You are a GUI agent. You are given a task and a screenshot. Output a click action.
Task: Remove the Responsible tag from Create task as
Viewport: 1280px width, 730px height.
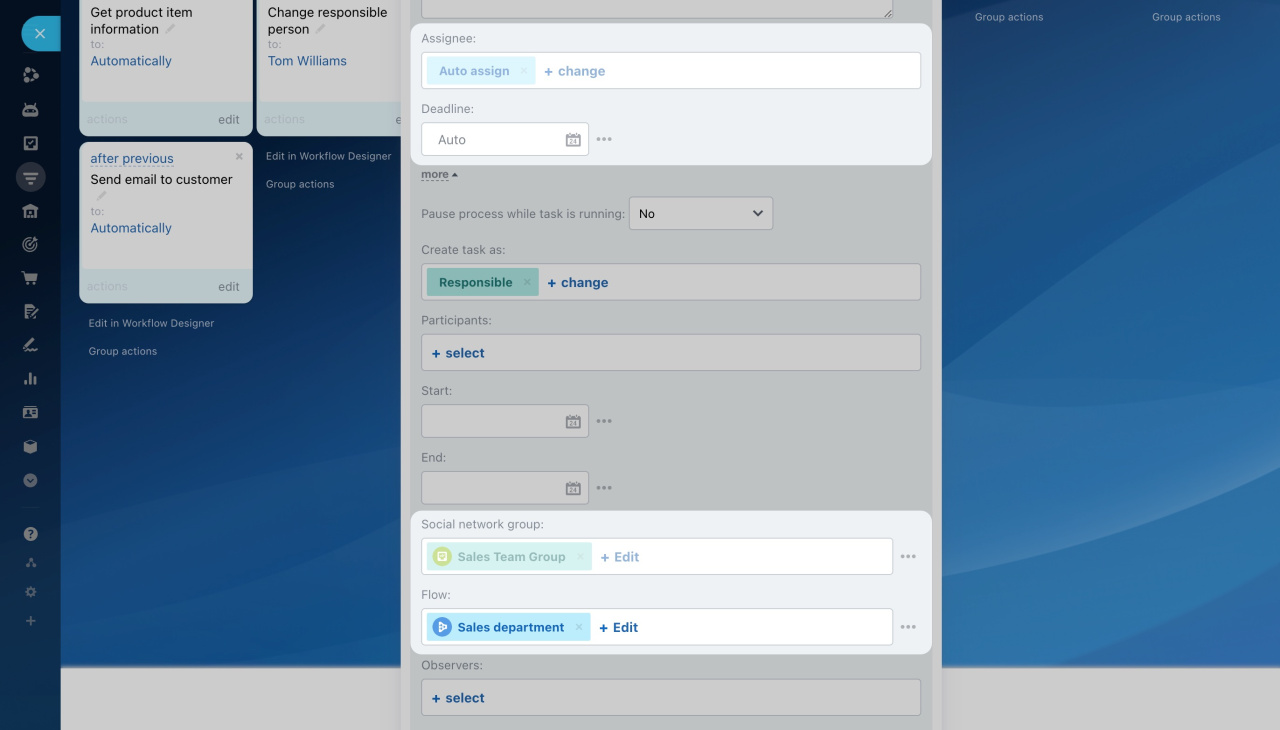click(527, 283)
